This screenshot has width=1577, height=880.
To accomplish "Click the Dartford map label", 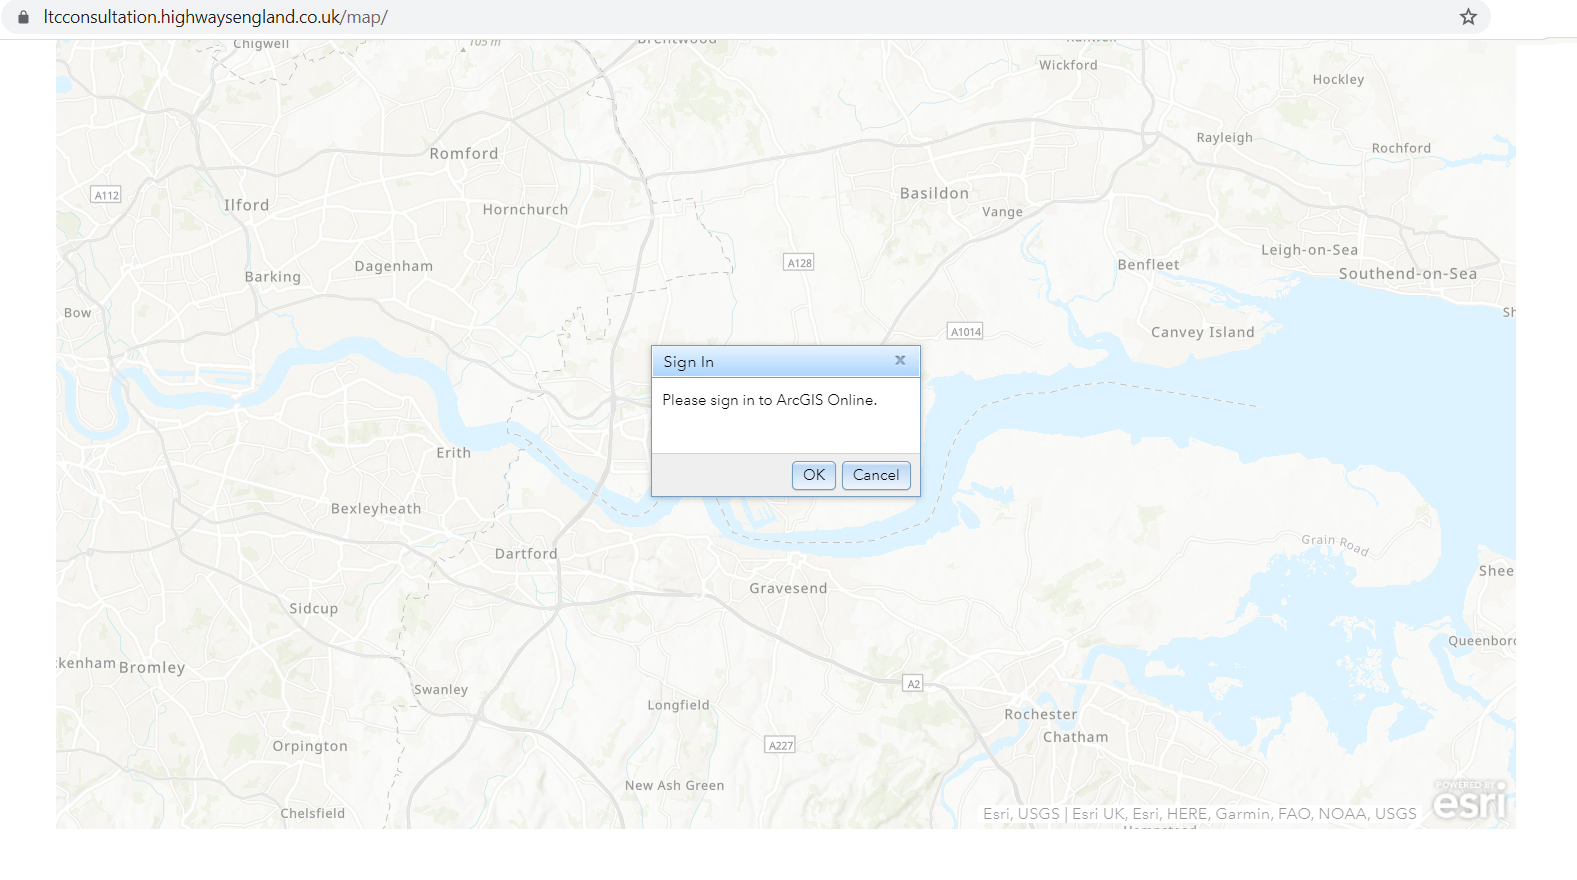I will 526,554.
